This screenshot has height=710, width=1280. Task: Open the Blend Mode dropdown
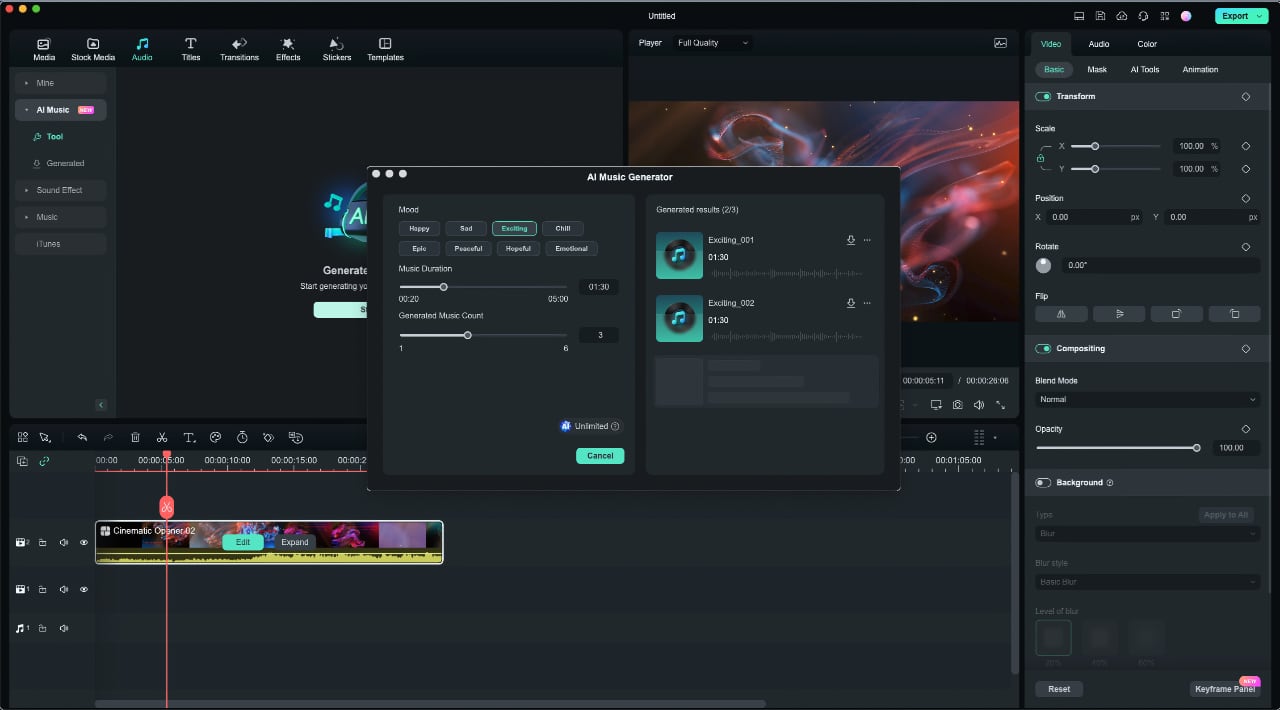1146,399
